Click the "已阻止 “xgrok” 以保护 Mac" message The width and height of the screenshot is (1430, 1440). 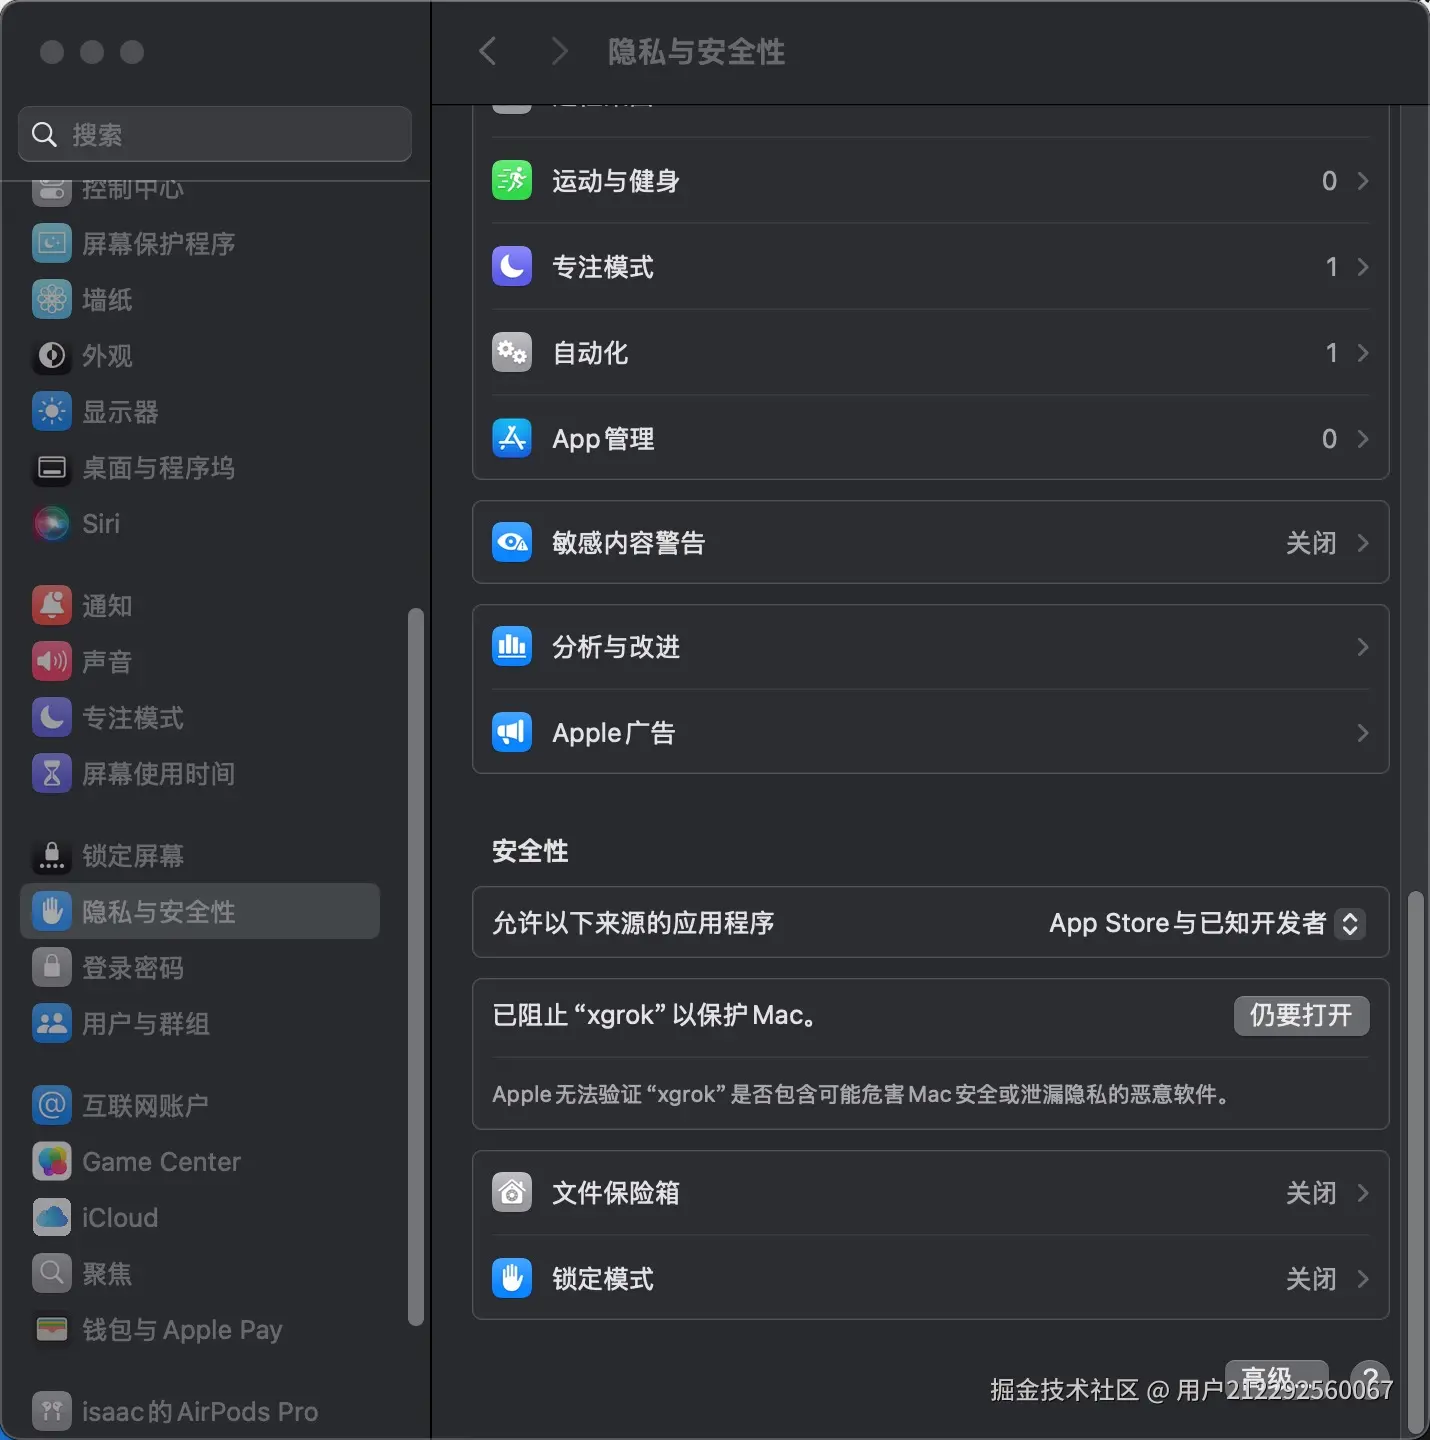point(656,1015)
